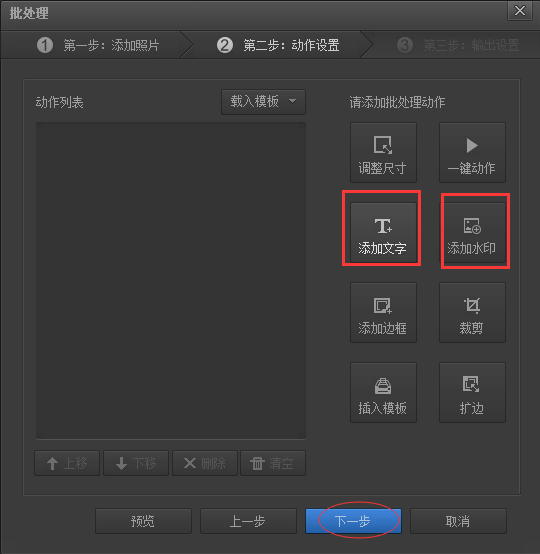The height and width of the screenshot is (554, 540).
Task: Cancel the dialog with 取消 button
Action: click(x=458, y=521)
